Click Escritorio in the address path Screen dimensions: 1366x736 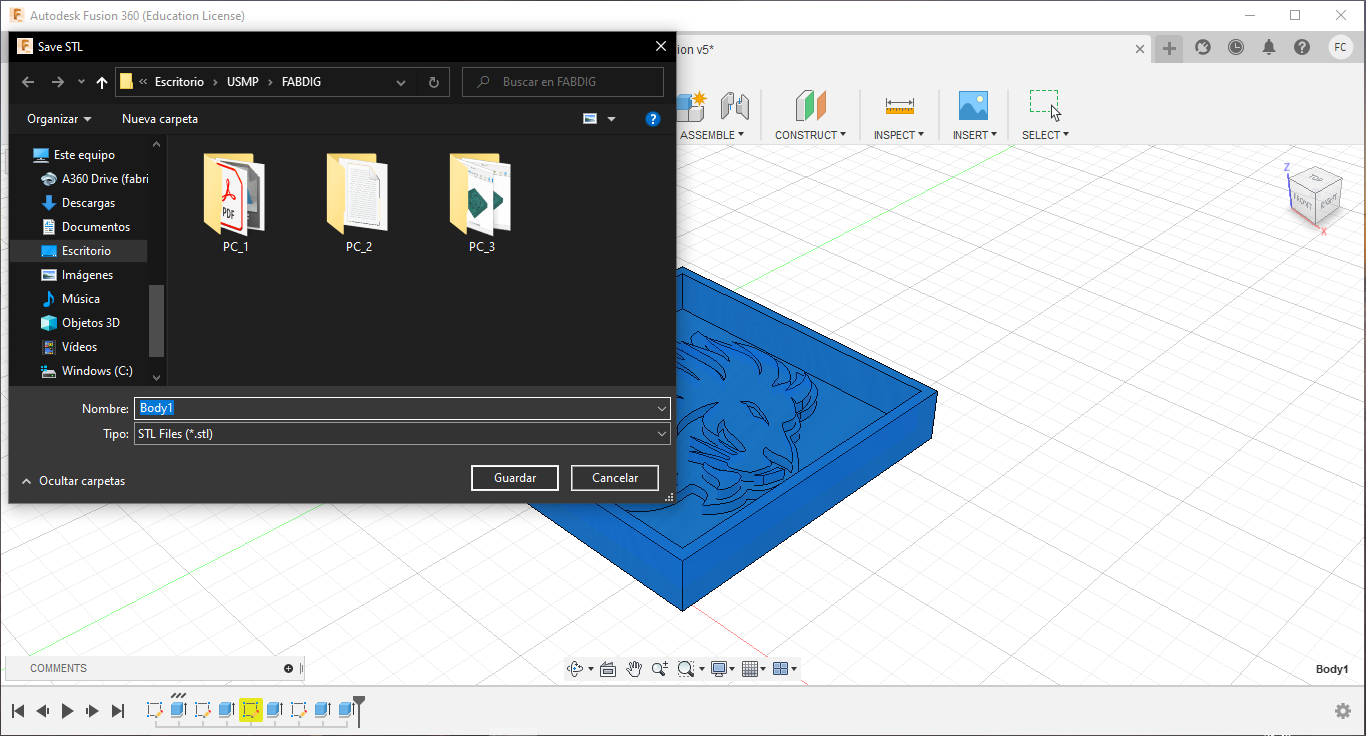point(179,82)
